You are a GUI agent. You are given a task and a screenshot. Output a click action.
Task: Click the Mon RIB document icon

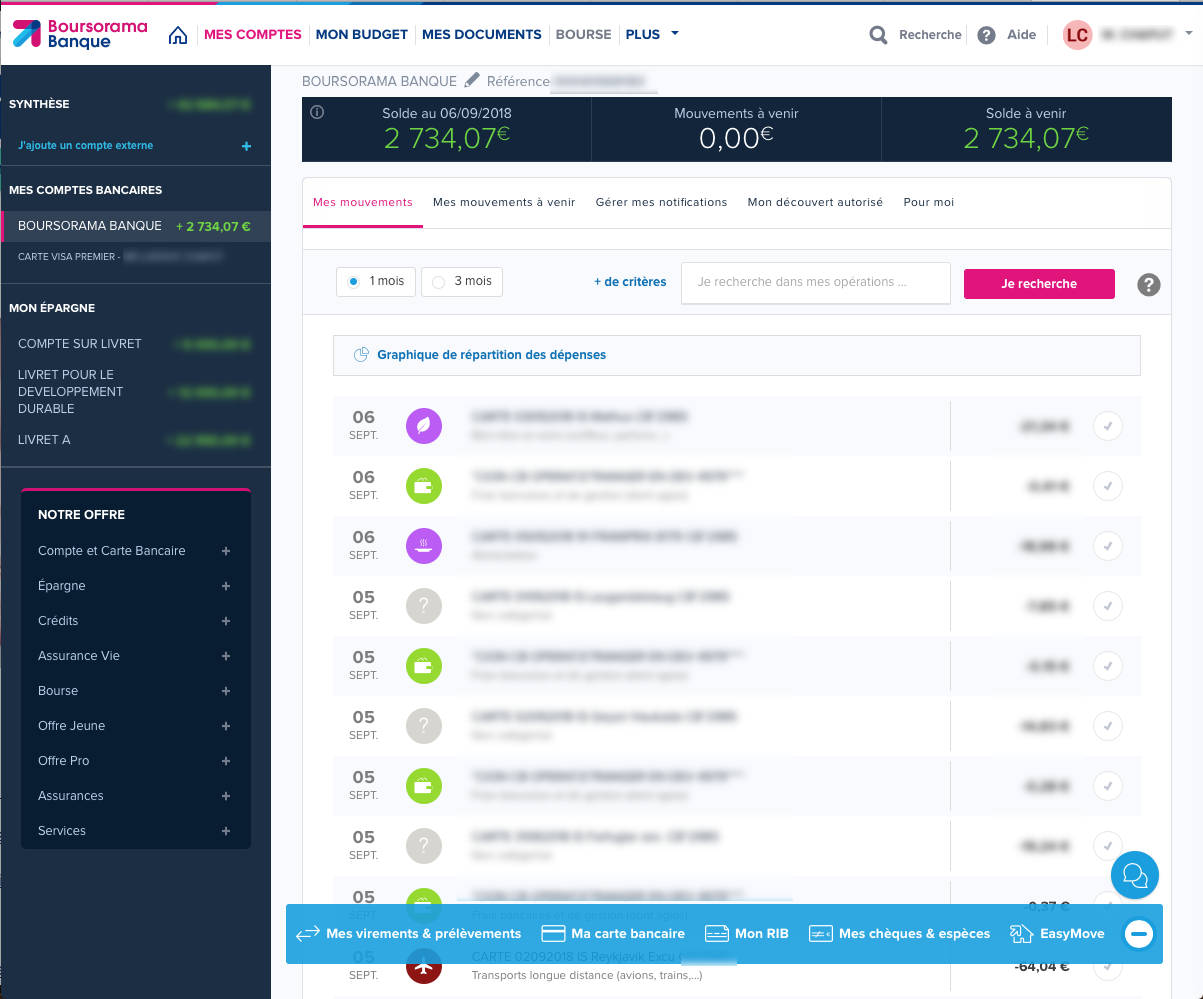pyautogui.click(x=716, y=934)
